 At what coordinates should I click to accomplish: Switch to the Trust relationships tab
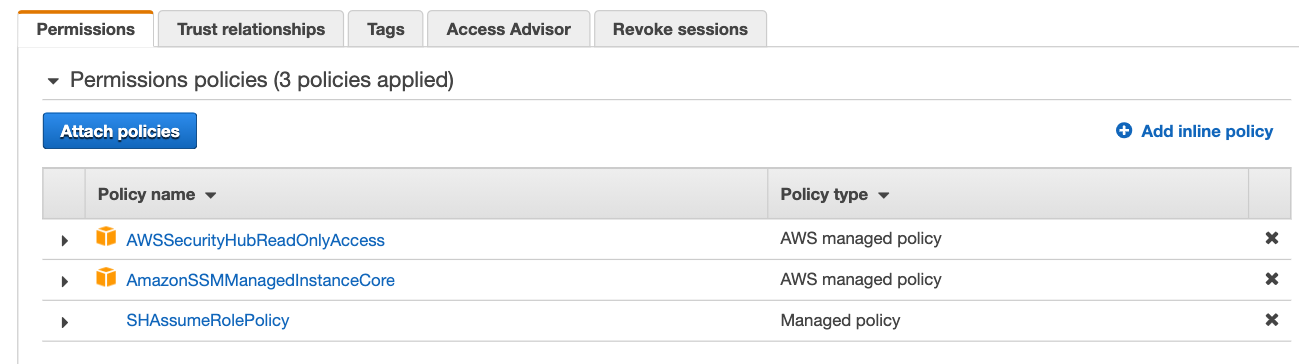pos(251,29)
